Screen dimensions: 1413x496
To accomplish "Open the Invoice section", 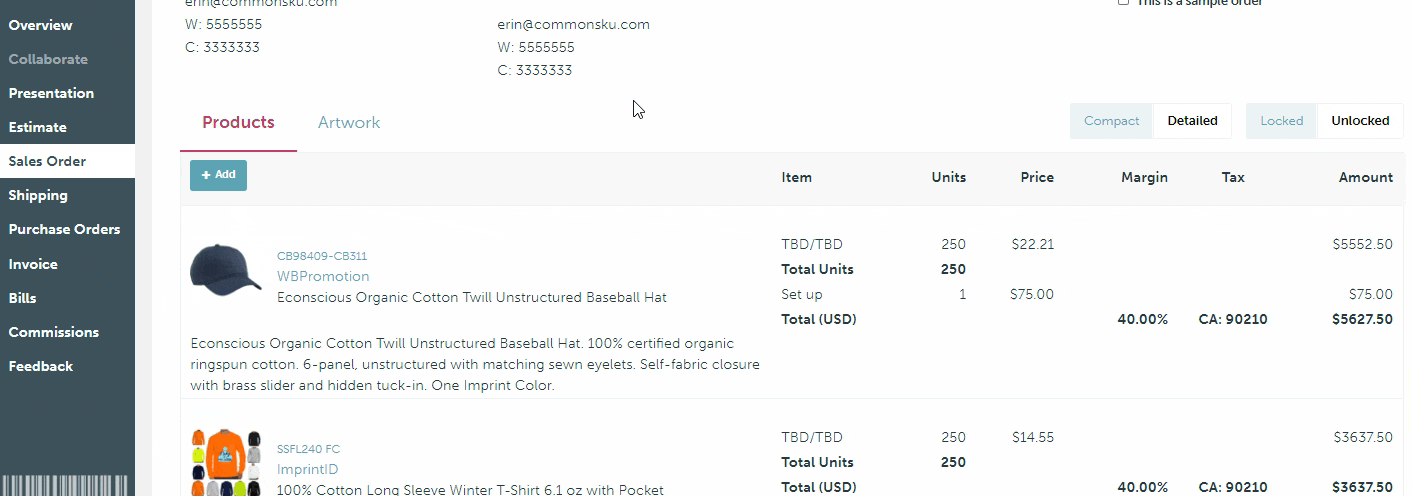I will tap(33, 264).
